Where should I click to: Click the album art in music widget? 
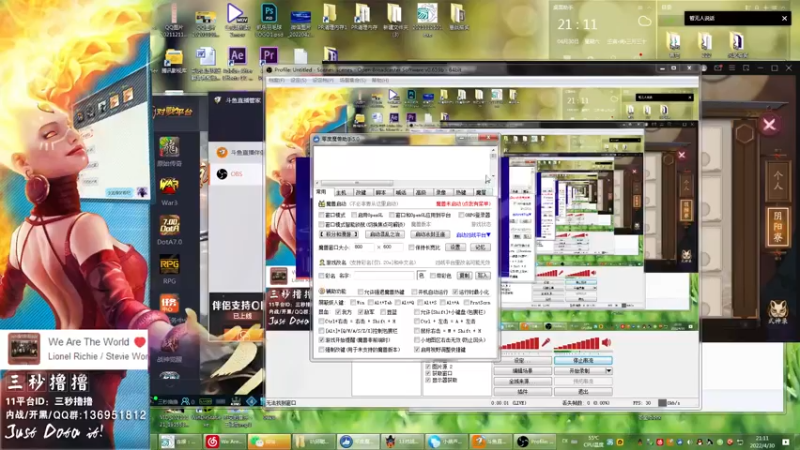[x=23, y=349]
